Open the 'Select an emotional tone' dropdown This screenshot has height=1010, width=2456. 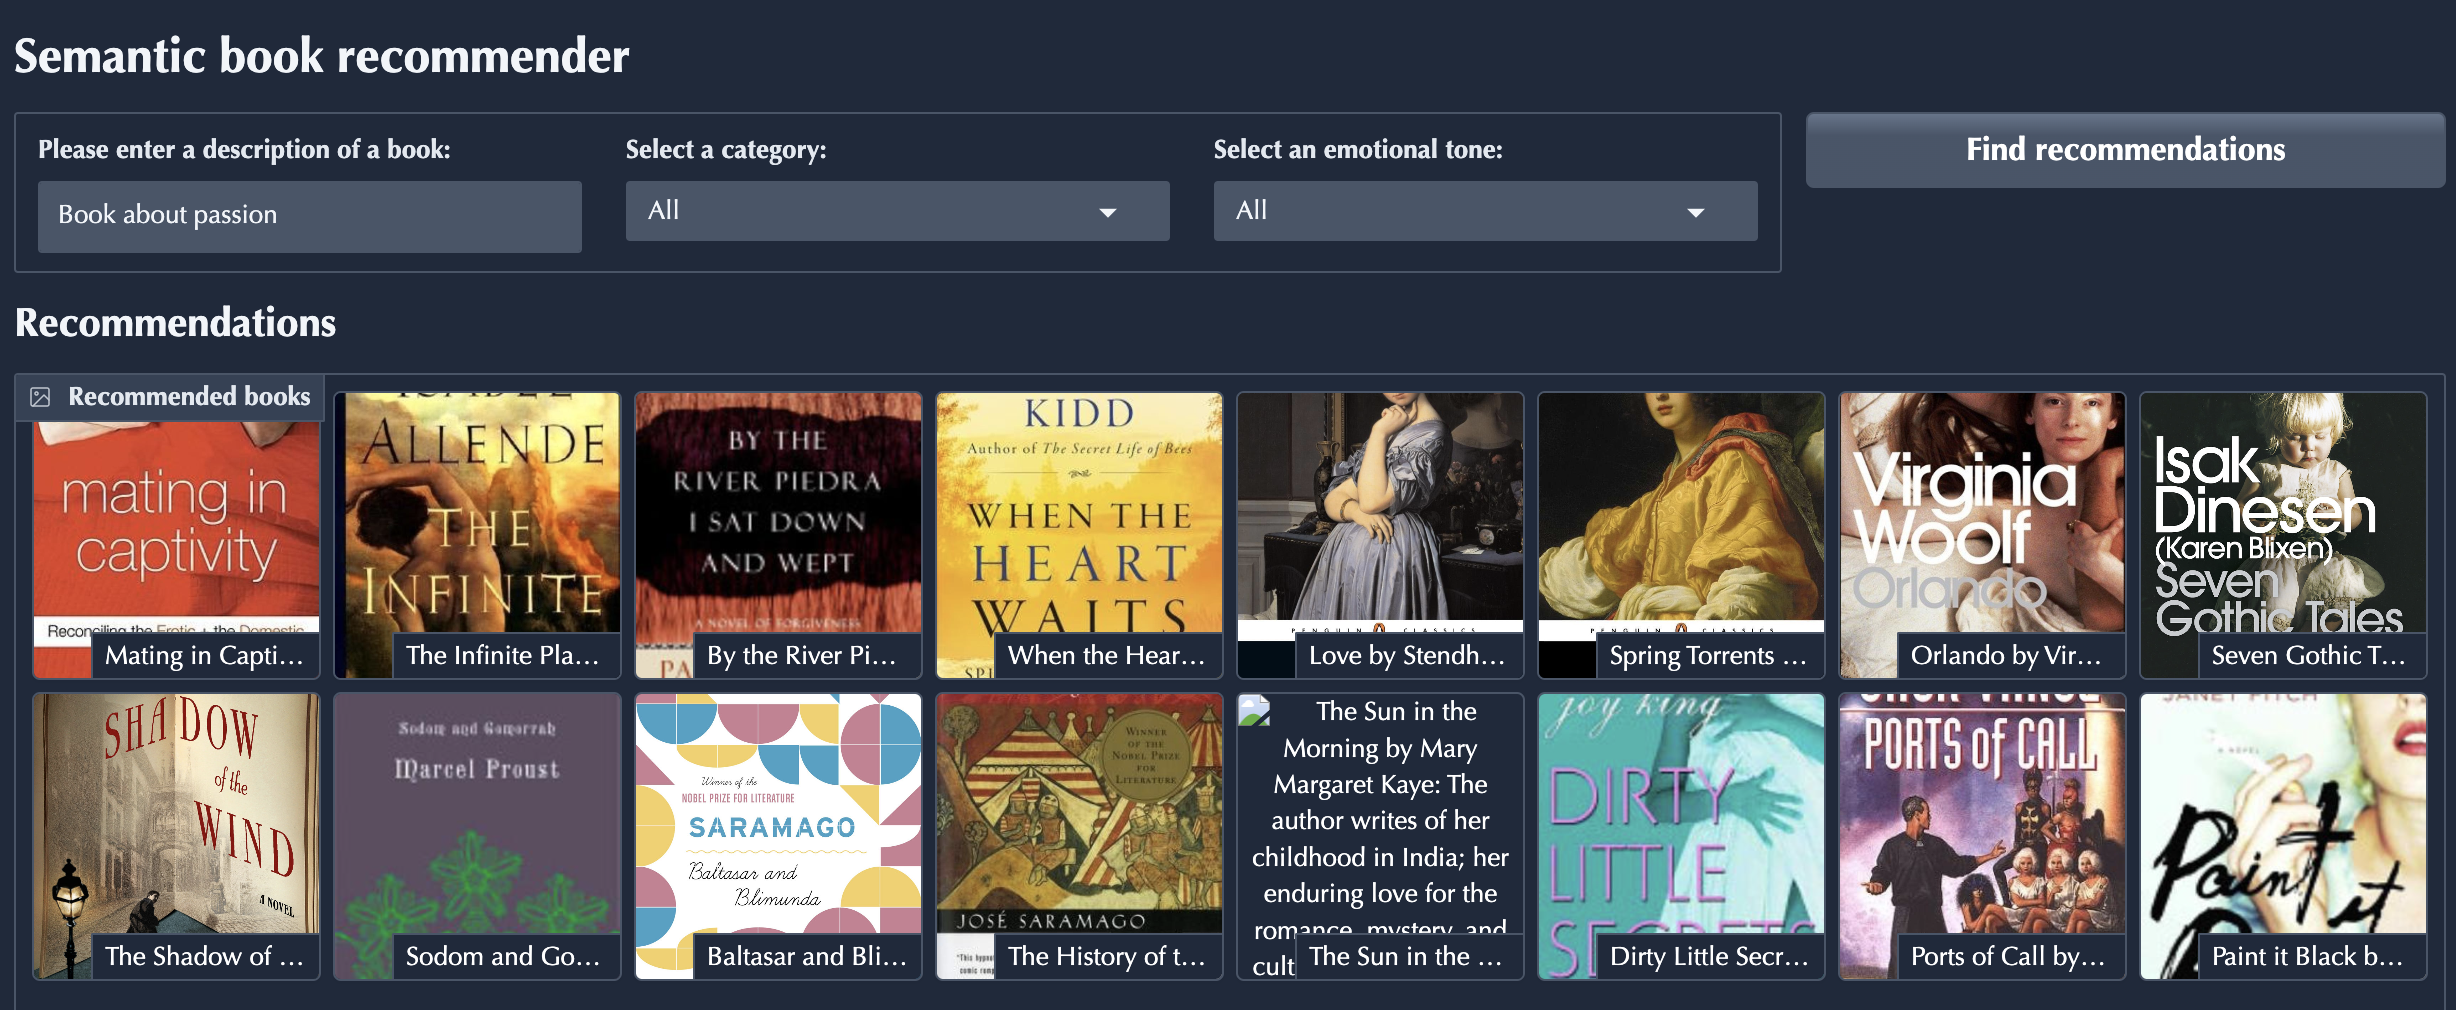pos(1484,210)
